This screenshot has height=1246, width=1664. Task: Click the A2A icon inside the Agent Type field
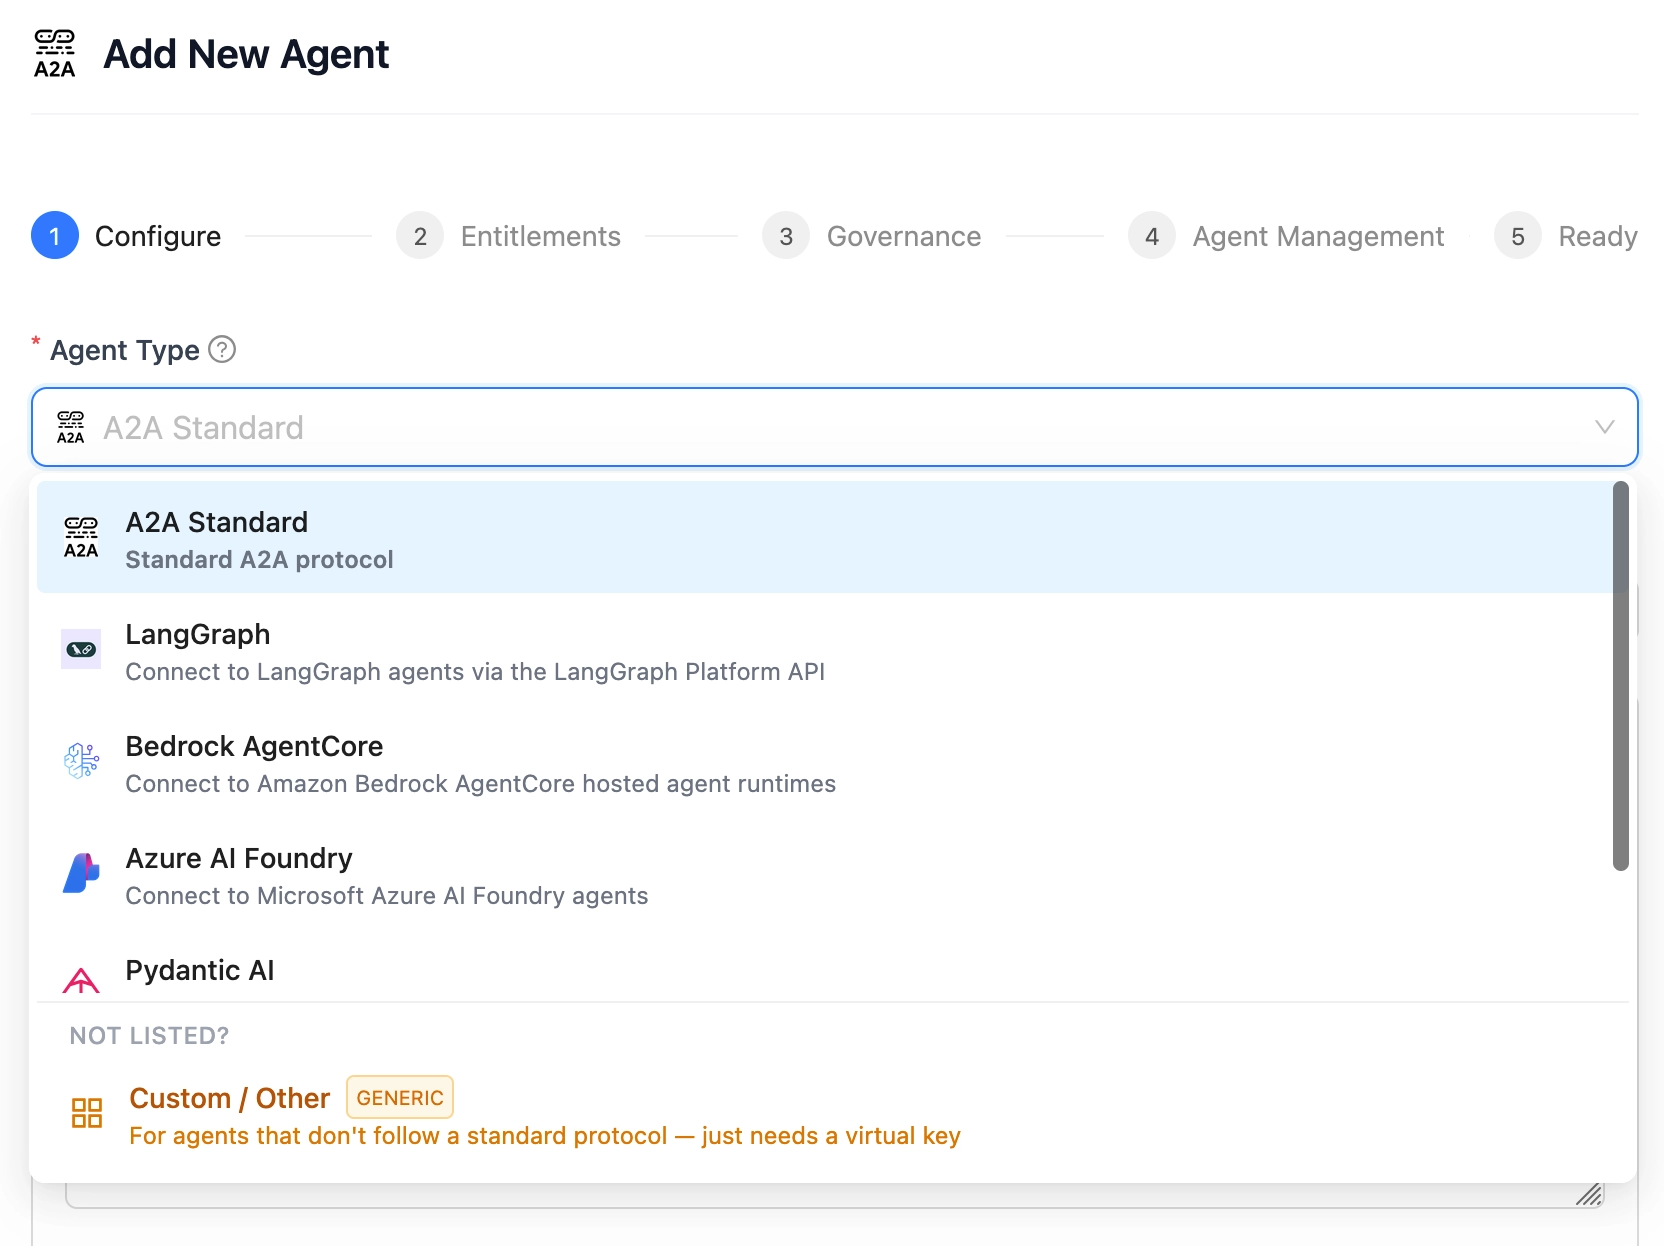pyautogui.click(x=70, y=427)
